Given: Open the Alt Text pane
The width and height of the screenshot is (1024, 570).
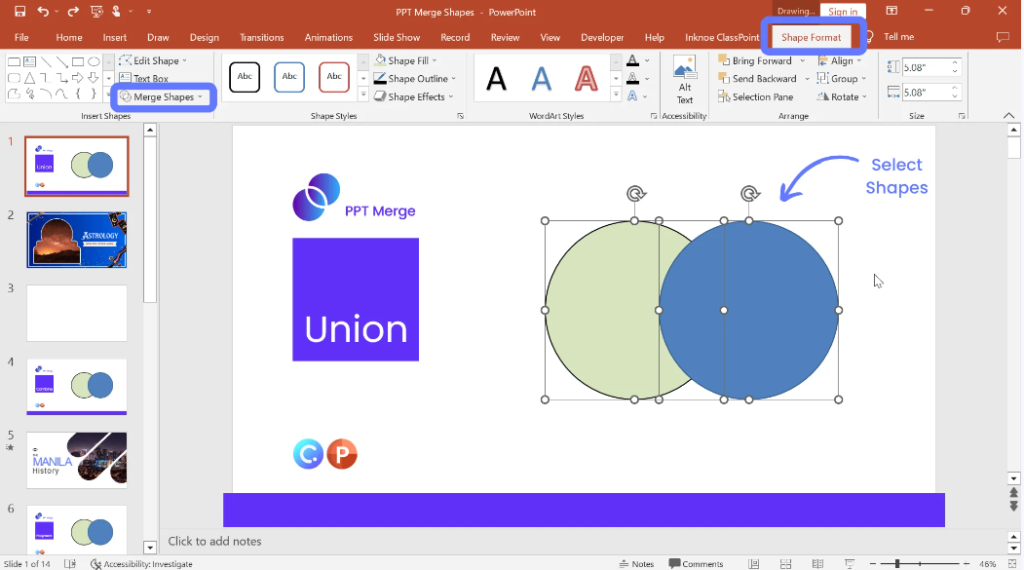Looking at the screenshot, I should pyautogui.click(x=684, y=80).
